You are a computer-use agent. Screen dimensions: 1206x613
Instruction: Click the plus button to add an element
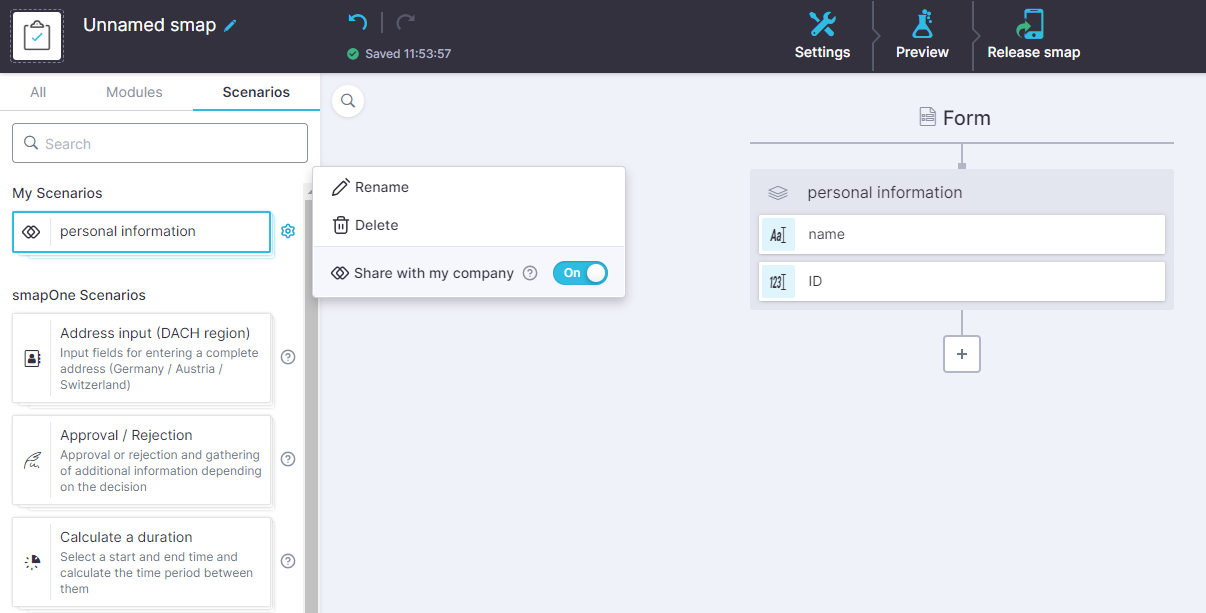pos(961,353)
